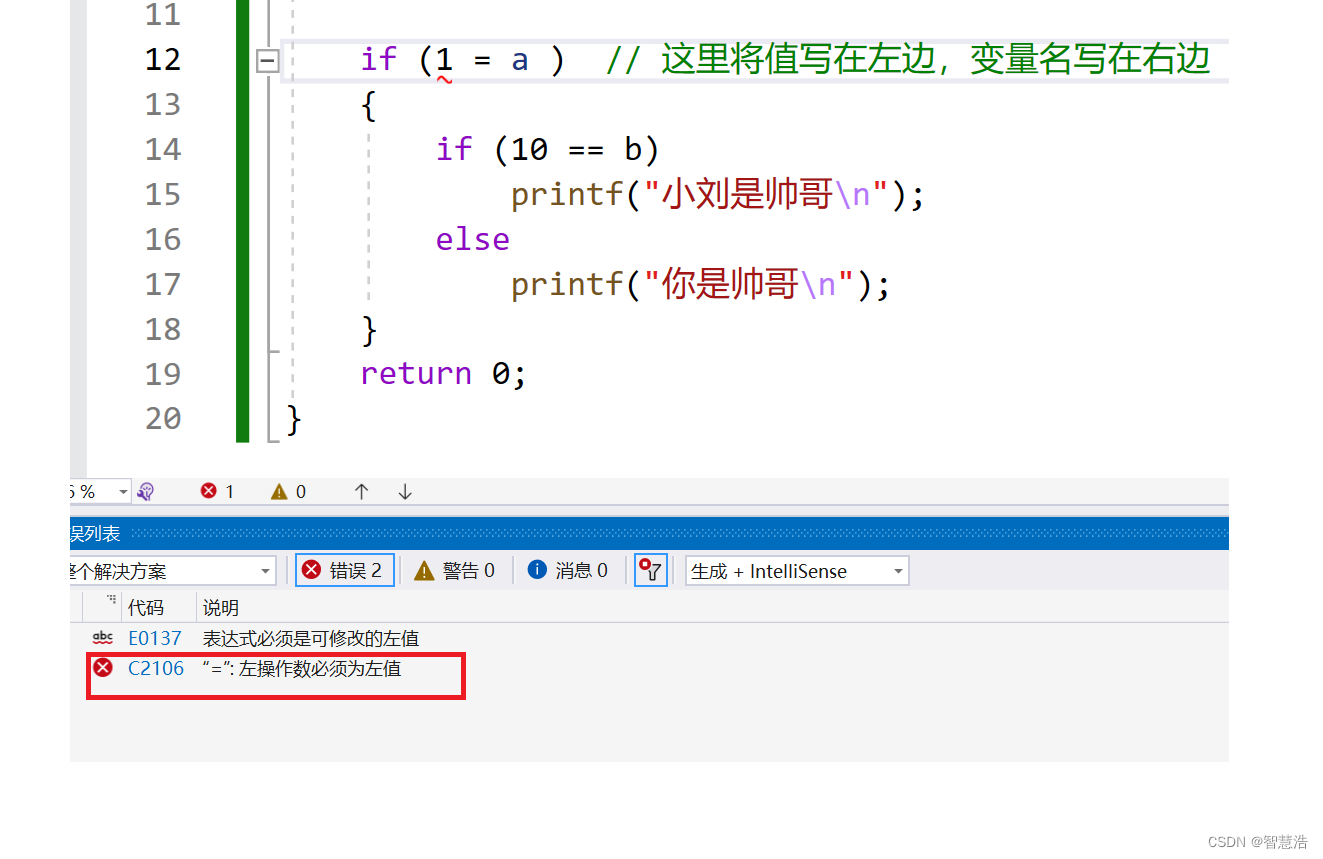Select the description "=": 左操作数必须为左值
The width and height of the screenshot is (1323, 859).
(302, 668)
